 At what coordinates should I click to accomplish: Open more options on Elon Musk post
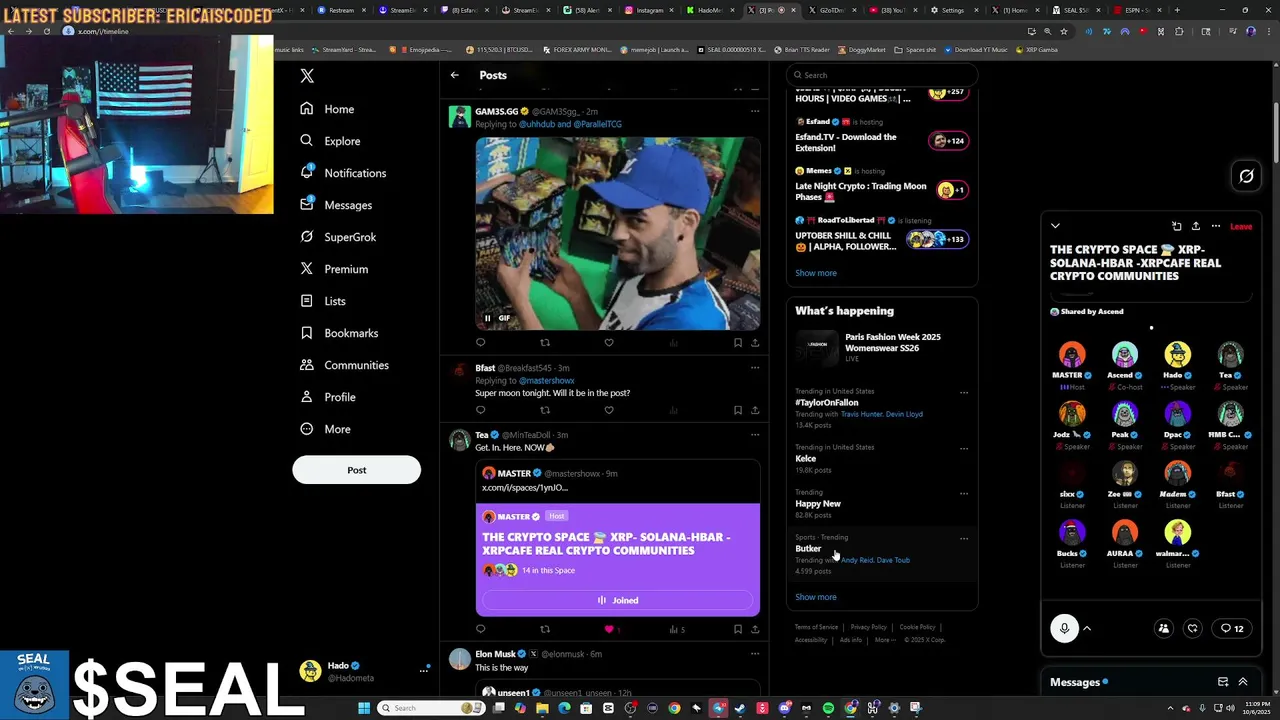pyautogui.click(x=755, y=654)
